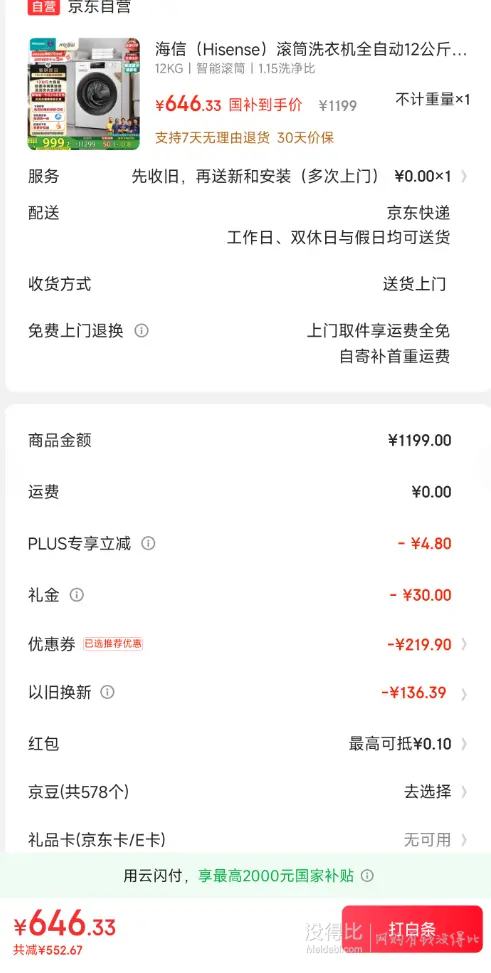Tap info icon next to PLUS专享立减

click(148, 544)
